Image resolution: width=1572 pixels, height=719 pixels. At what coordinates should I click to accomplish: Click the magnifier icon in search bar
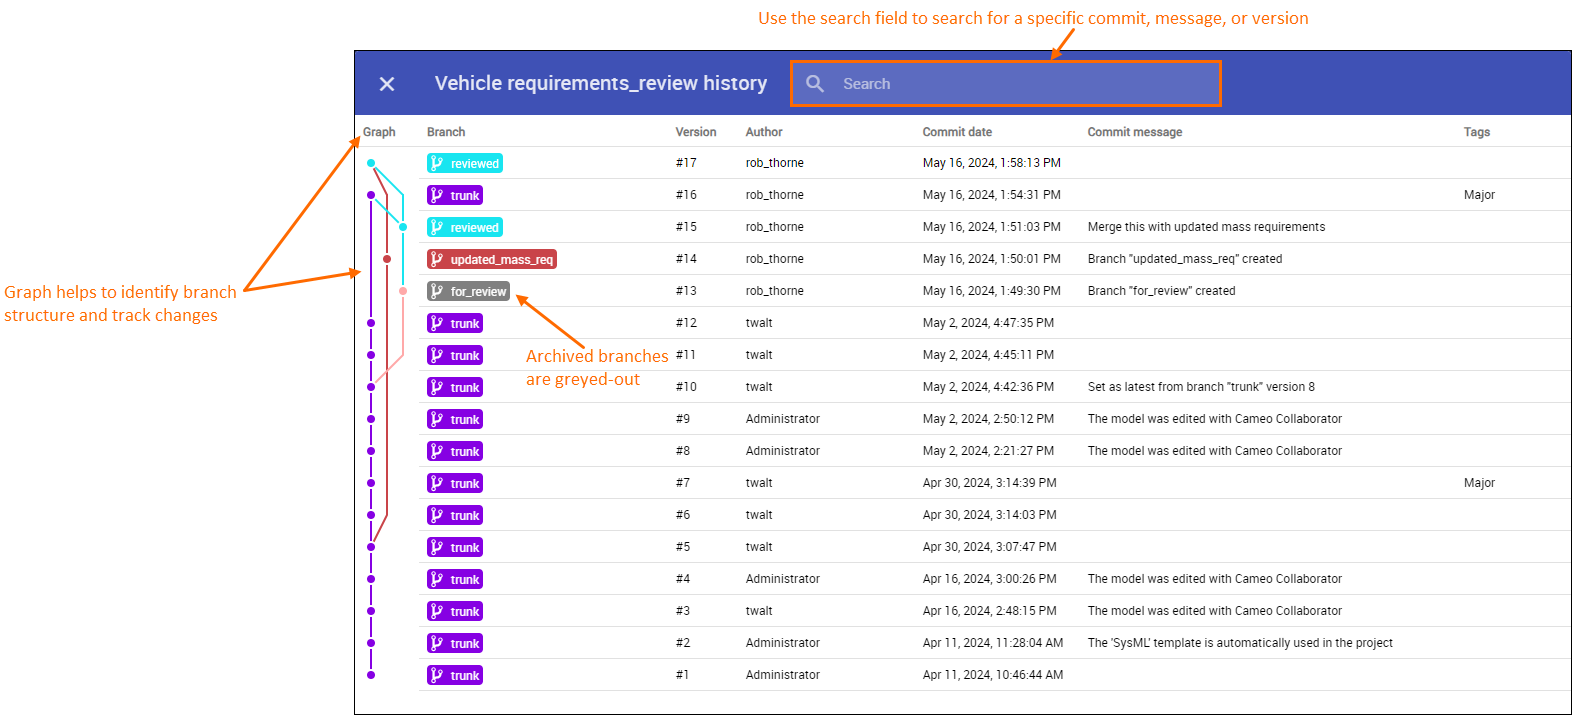(x=815, y=84)
